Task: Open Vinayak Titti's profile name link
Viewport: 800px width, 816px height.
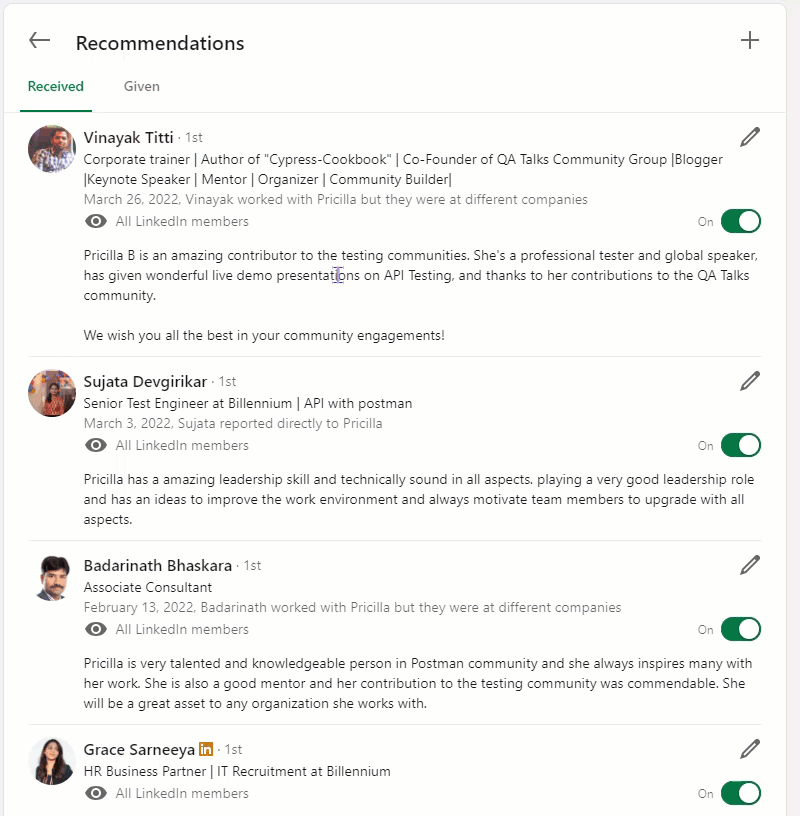Action: (128, 137)
